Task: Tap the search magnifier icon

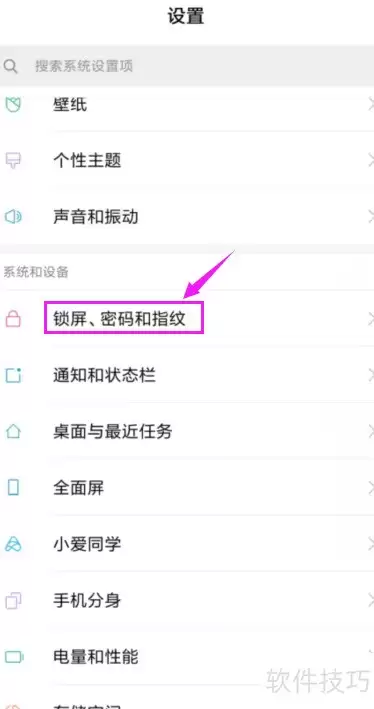Action: 11,66
